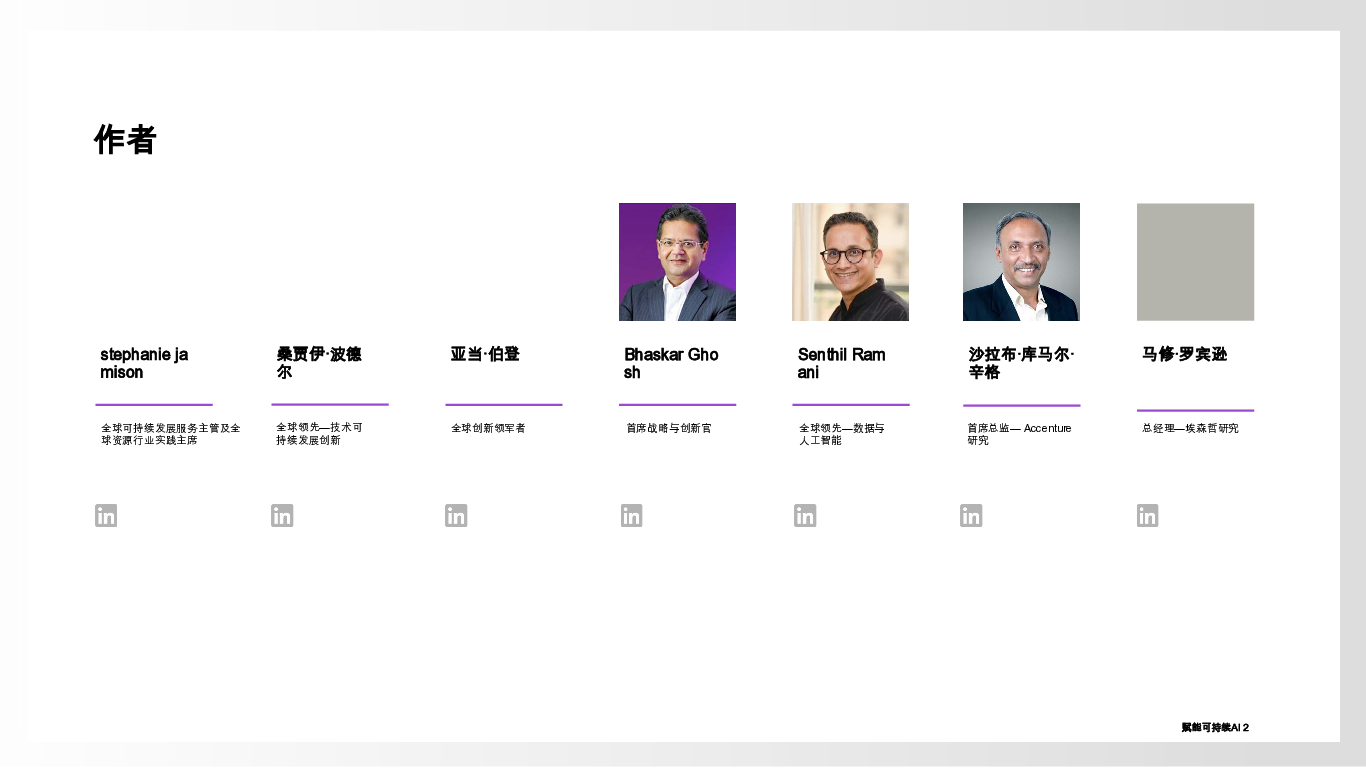This screenshot has height=768, width=1366.
Task: Open LinkedIn icon under 亚当·伯登
Action: pyautogui.click(x=456, y=516)
